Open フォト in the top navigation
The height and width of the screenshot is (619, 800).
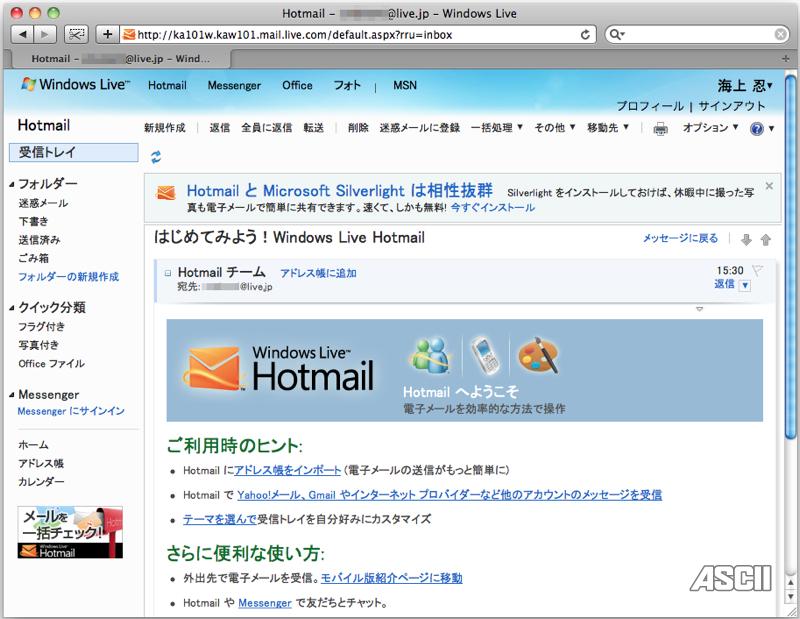coord(347,85)
